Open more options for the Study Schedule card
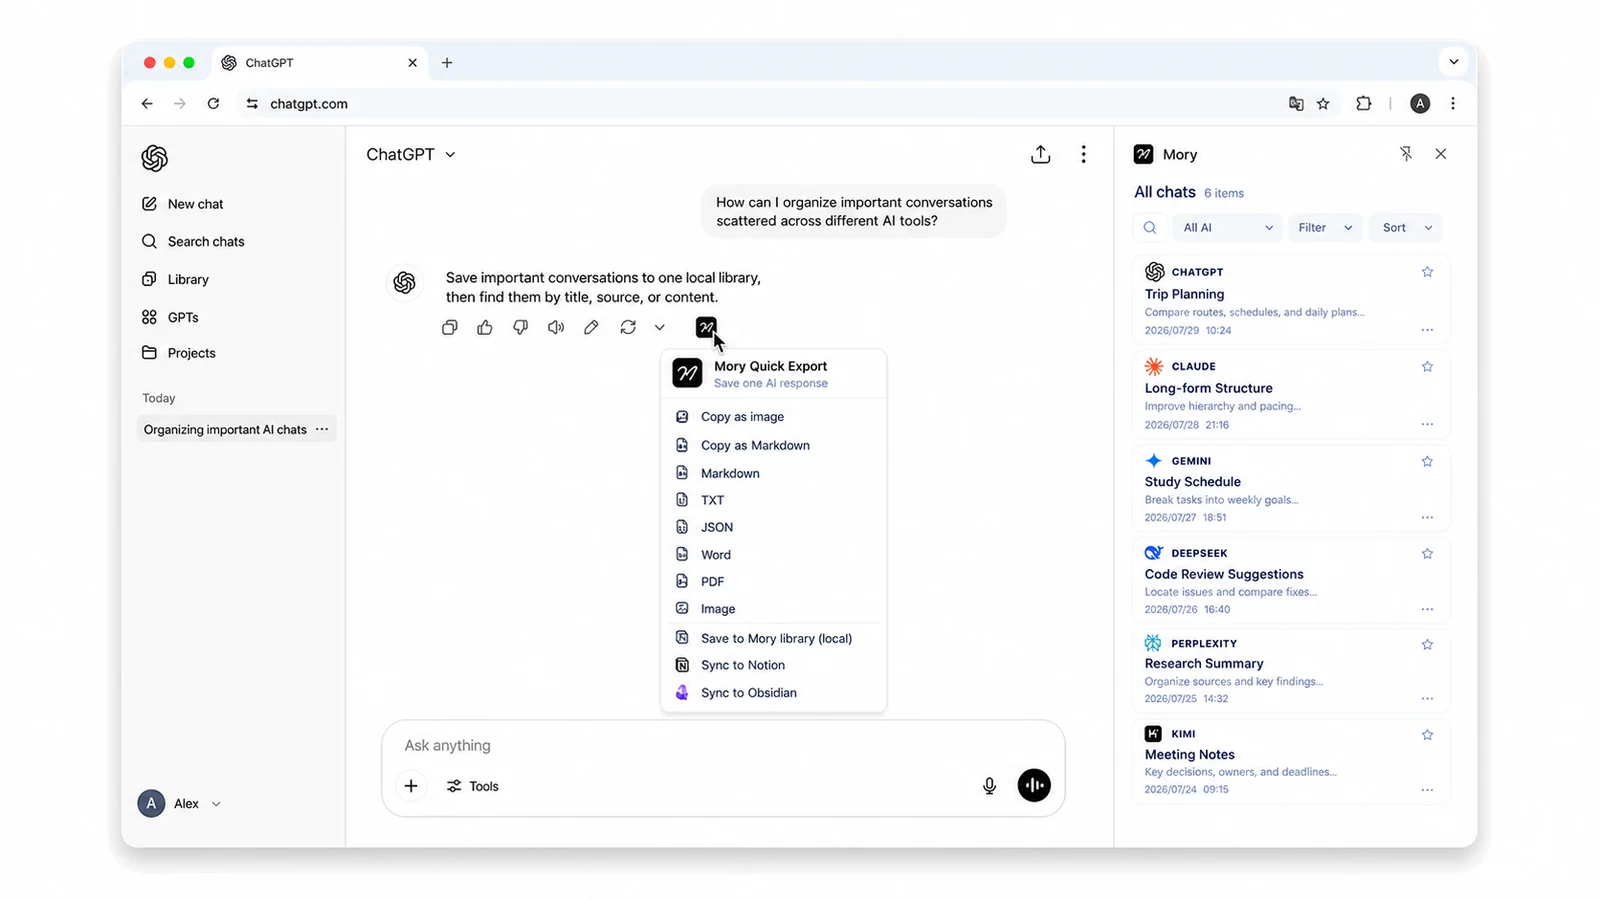Screen dimensions: 1600x900 (x=1427, y=517)
